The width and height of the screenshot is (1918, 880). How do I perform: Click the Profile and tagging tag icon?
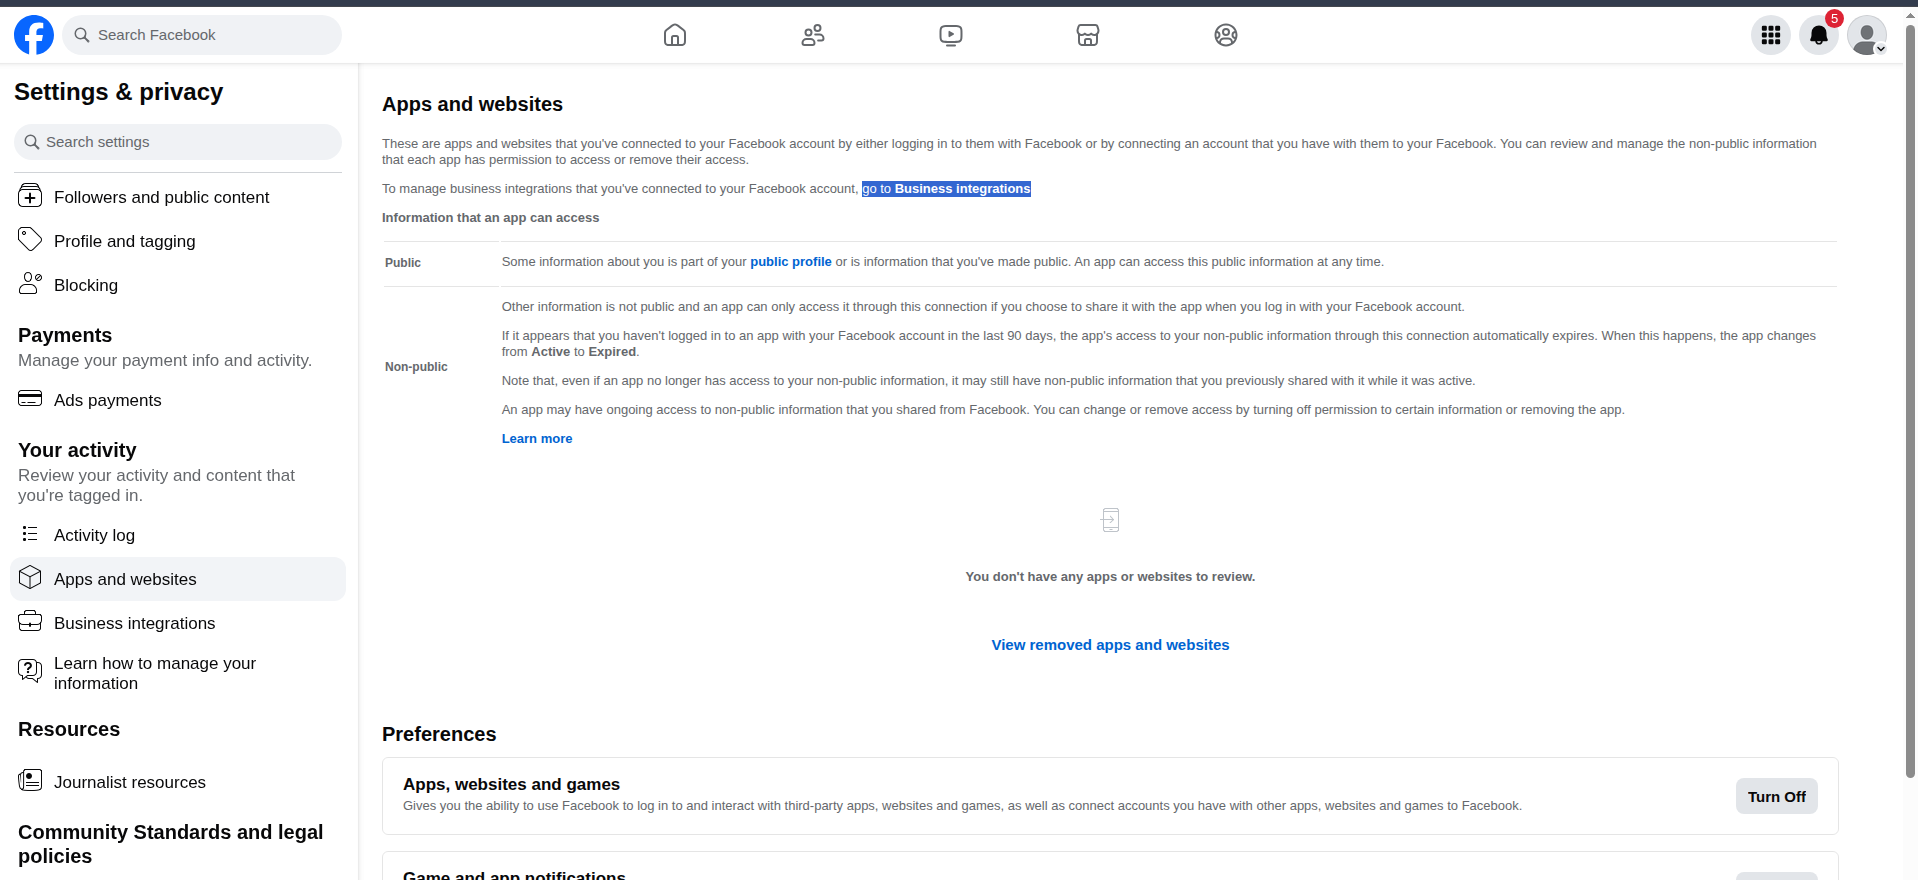click(x=30, y=240)
